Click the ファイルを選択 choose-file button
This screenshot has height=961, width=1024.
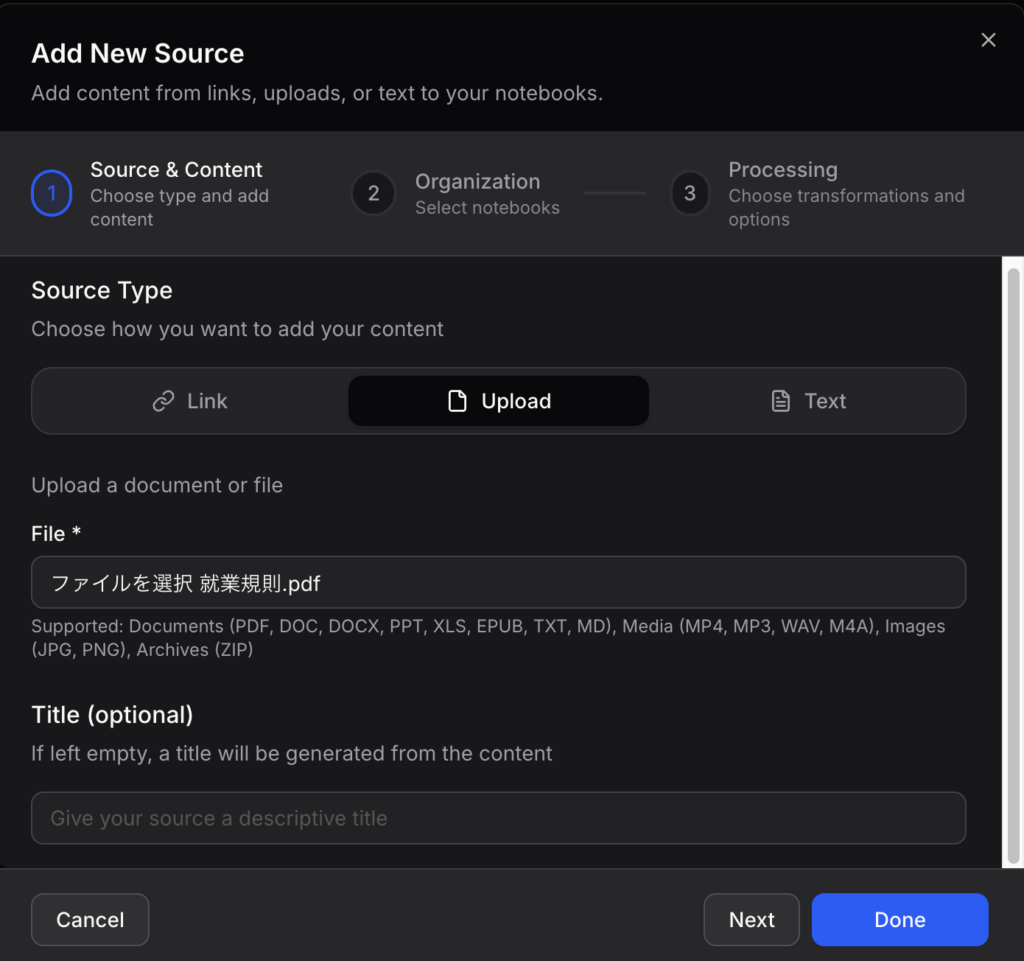coord(121,583)
